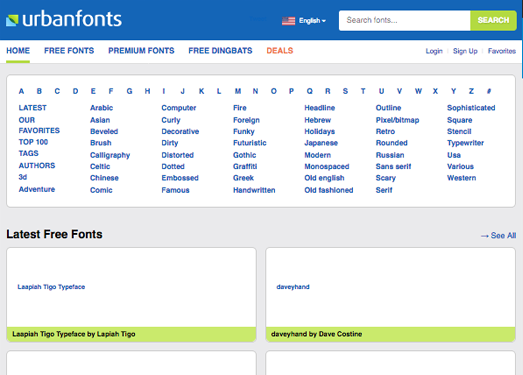
Task: Go to the FREE DINGBATS tab
Action: [x=220, y=51]
